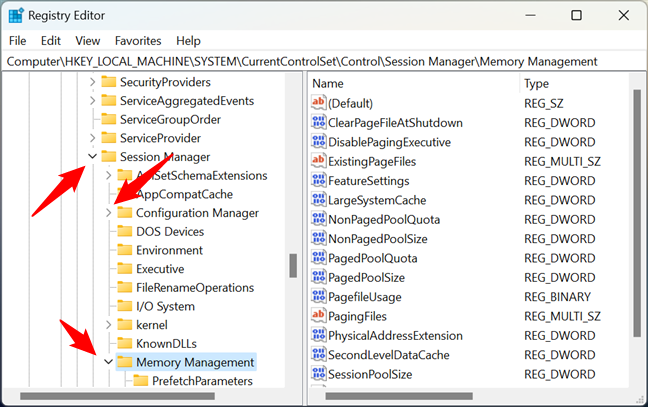Select the Session Manager key label

pyautogui.click(x=165, y=157)
